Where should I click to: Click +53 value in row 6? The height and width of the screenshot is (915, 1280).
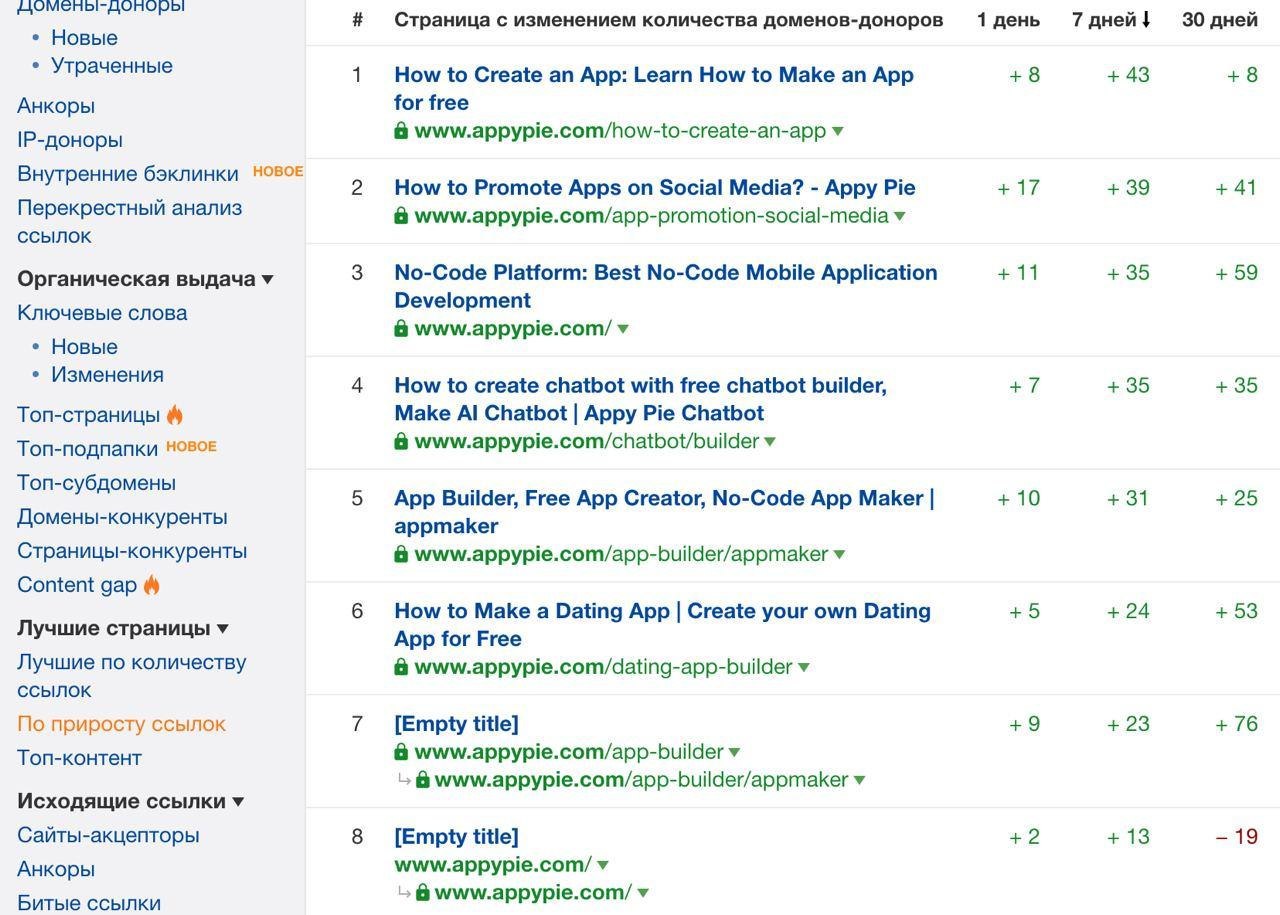[x=1236, y=610]
